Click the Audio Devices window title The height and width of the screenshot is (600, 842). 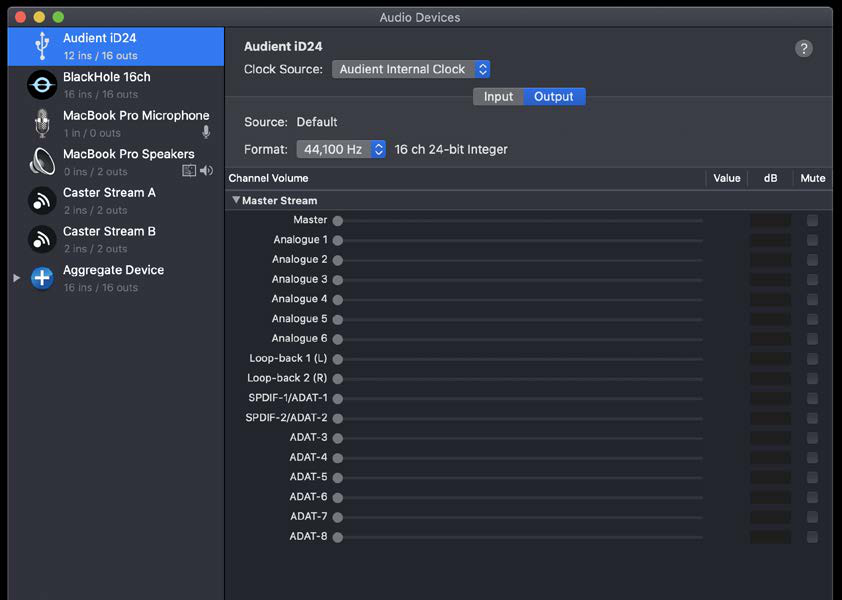(419, 18)
